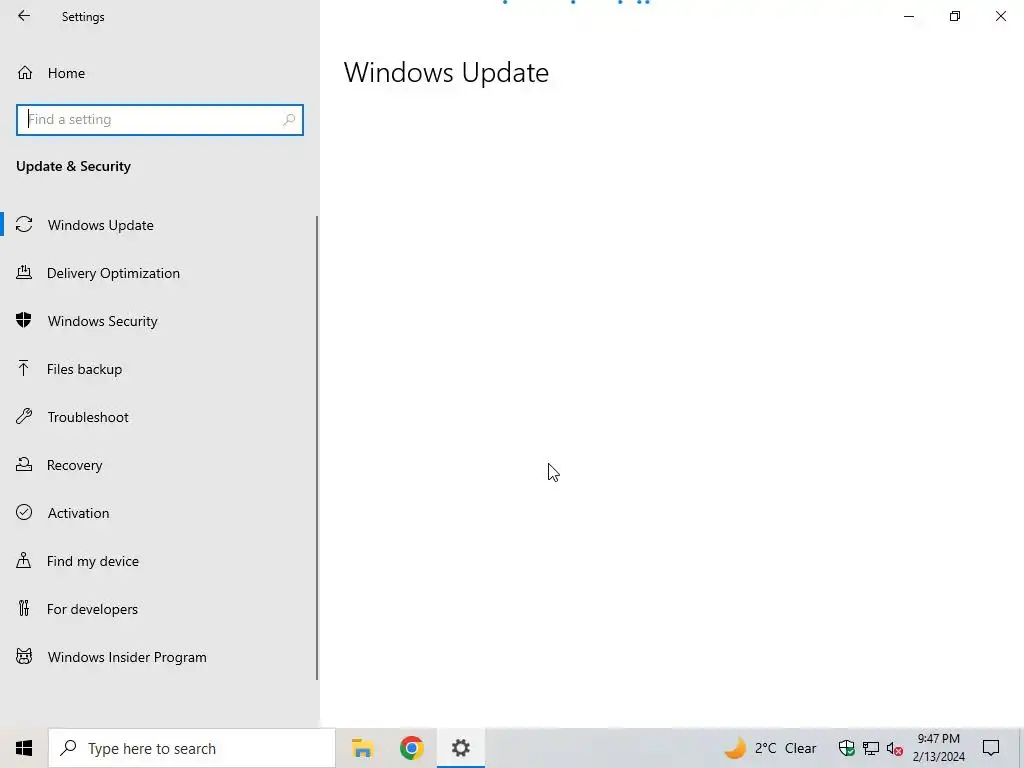This screenshot has height=768, width=1024.
Task: Click the Type here to search box
Action: tap(191, 748)
